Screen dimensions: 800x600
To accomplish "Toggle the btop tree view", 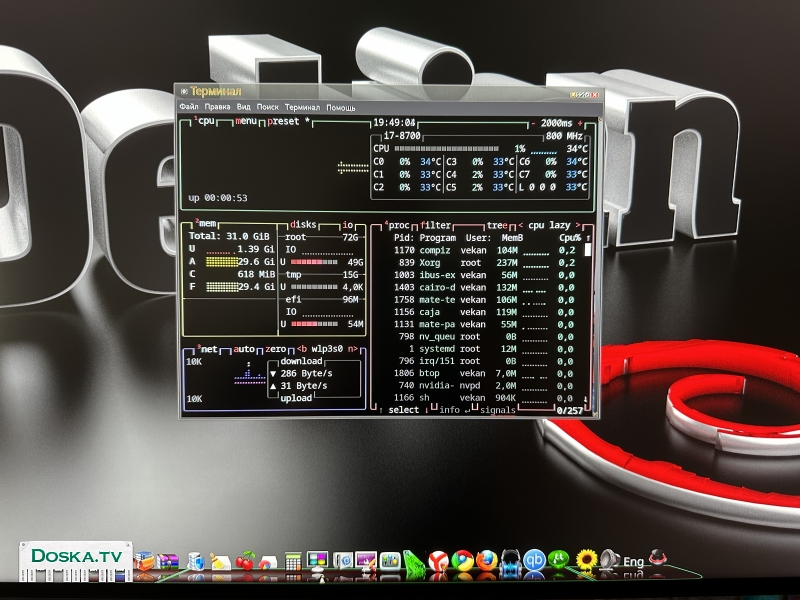I will click(x=497, y=225).
